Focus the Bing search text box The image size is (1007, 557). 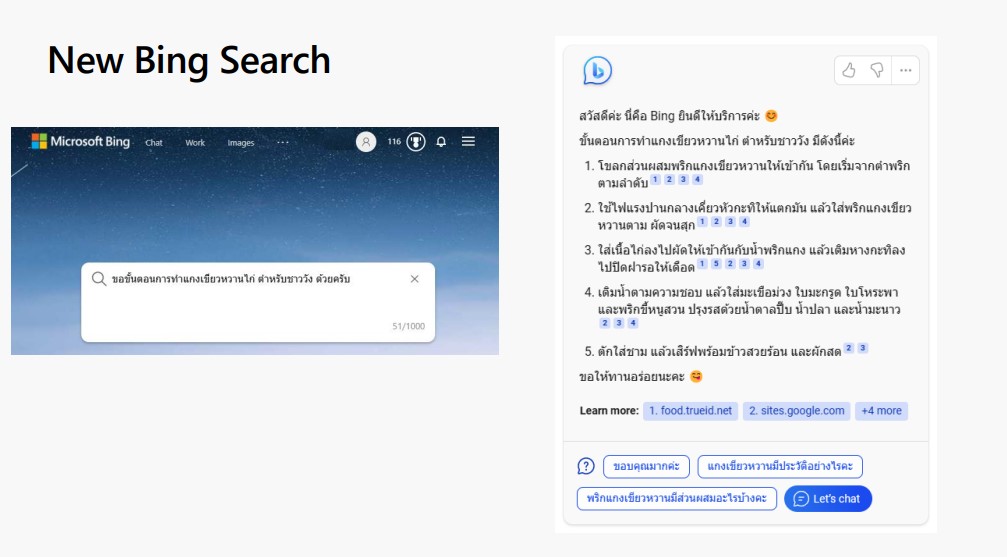pyautogui.click(x=258, y=302)
